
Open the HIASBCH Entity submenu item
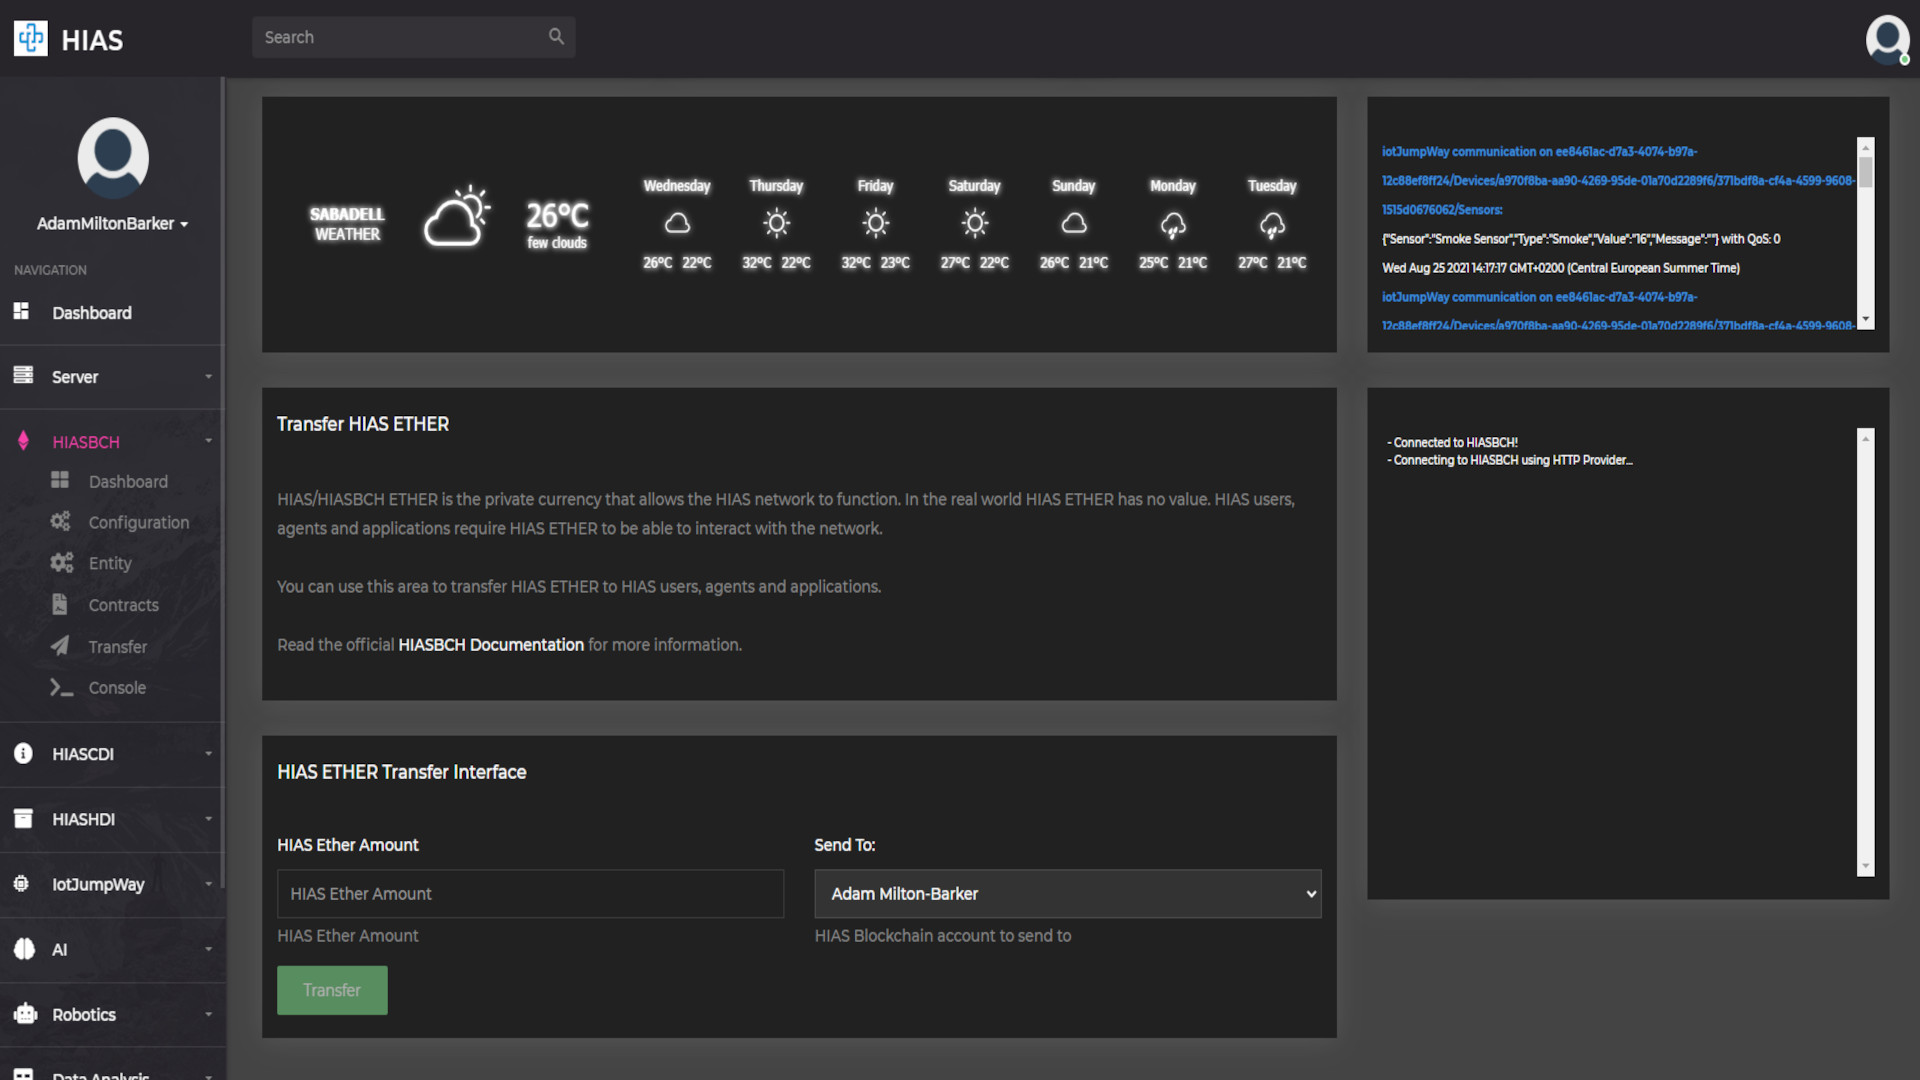110,564
